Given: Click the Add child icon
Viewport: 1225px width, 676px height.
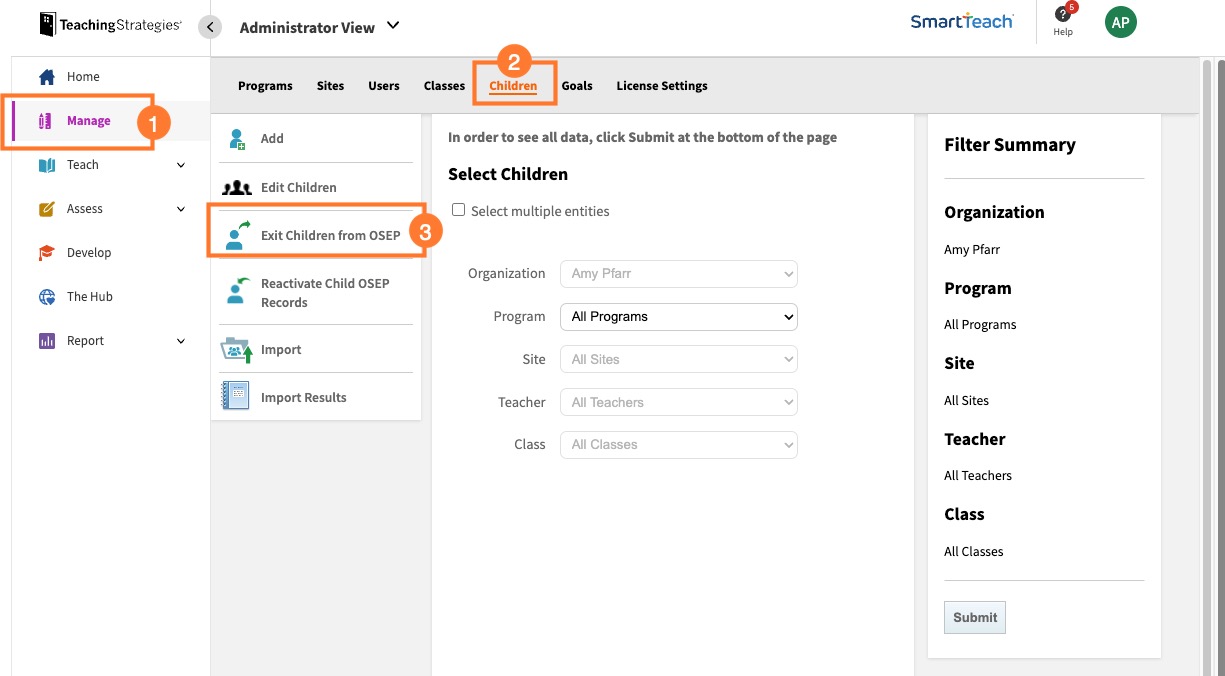Looking at the screenshot, I should click(x=236, y=139).
